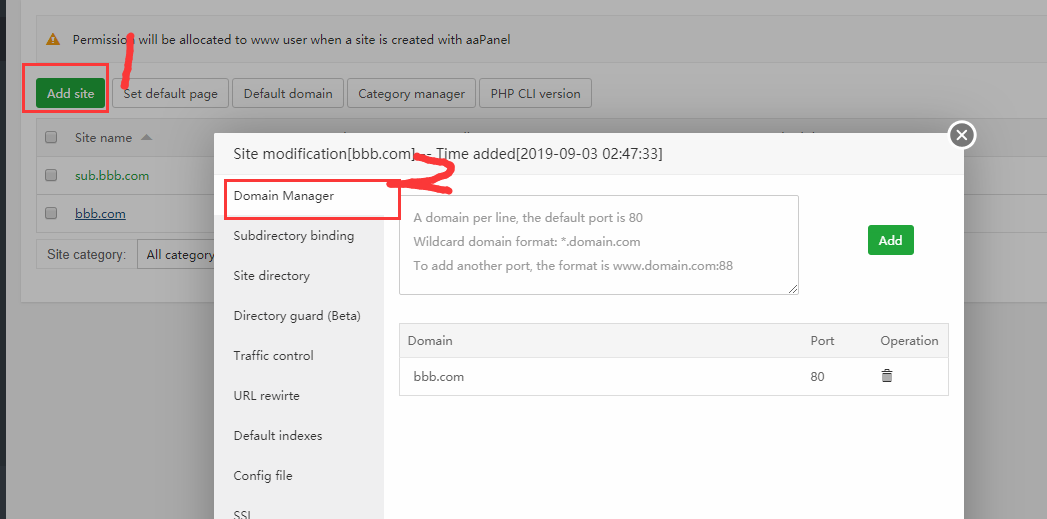
Task: Delete the bbb.com domain with trash icon
Action: point(886,376)
